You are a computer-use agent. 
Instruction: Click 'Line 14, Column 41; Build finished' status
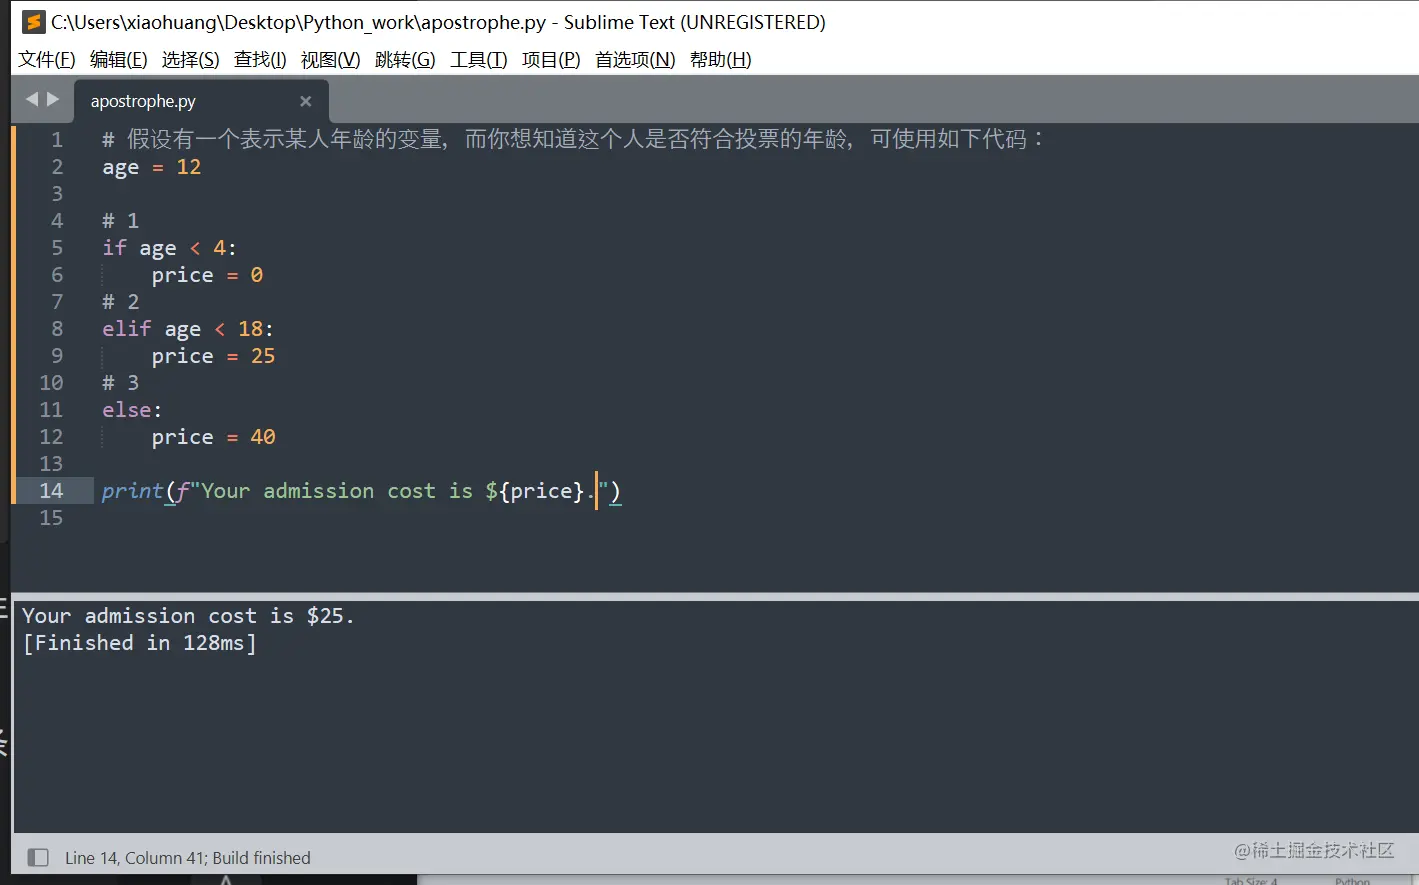(x=188, y=858)
